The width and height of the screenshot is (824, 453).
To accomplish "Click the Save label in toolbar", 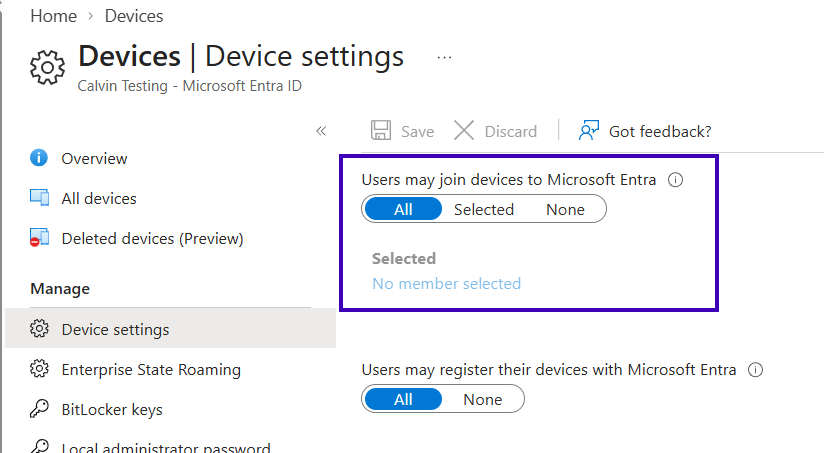I will coord(417,131).
